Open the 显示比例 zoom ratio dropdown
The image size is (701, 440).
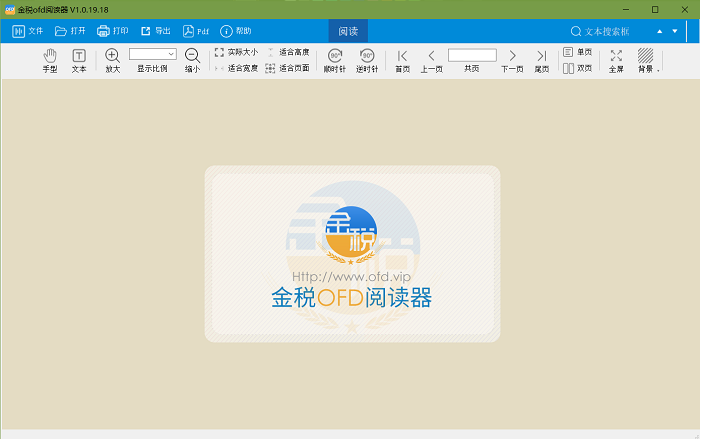tap(152, 54)
